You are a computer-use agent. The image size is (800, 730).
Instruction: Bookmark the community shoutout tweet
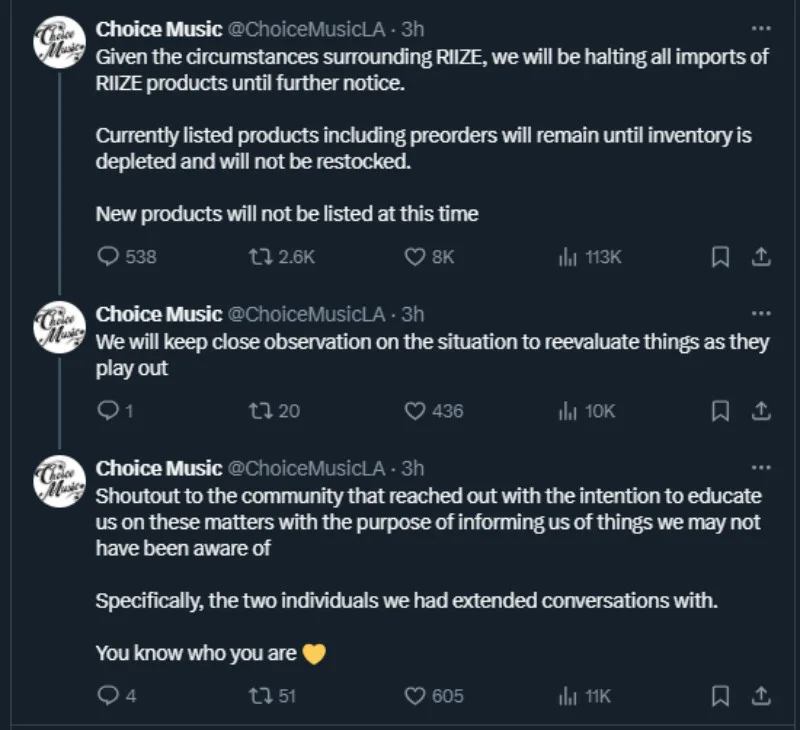tap(719, 696)
